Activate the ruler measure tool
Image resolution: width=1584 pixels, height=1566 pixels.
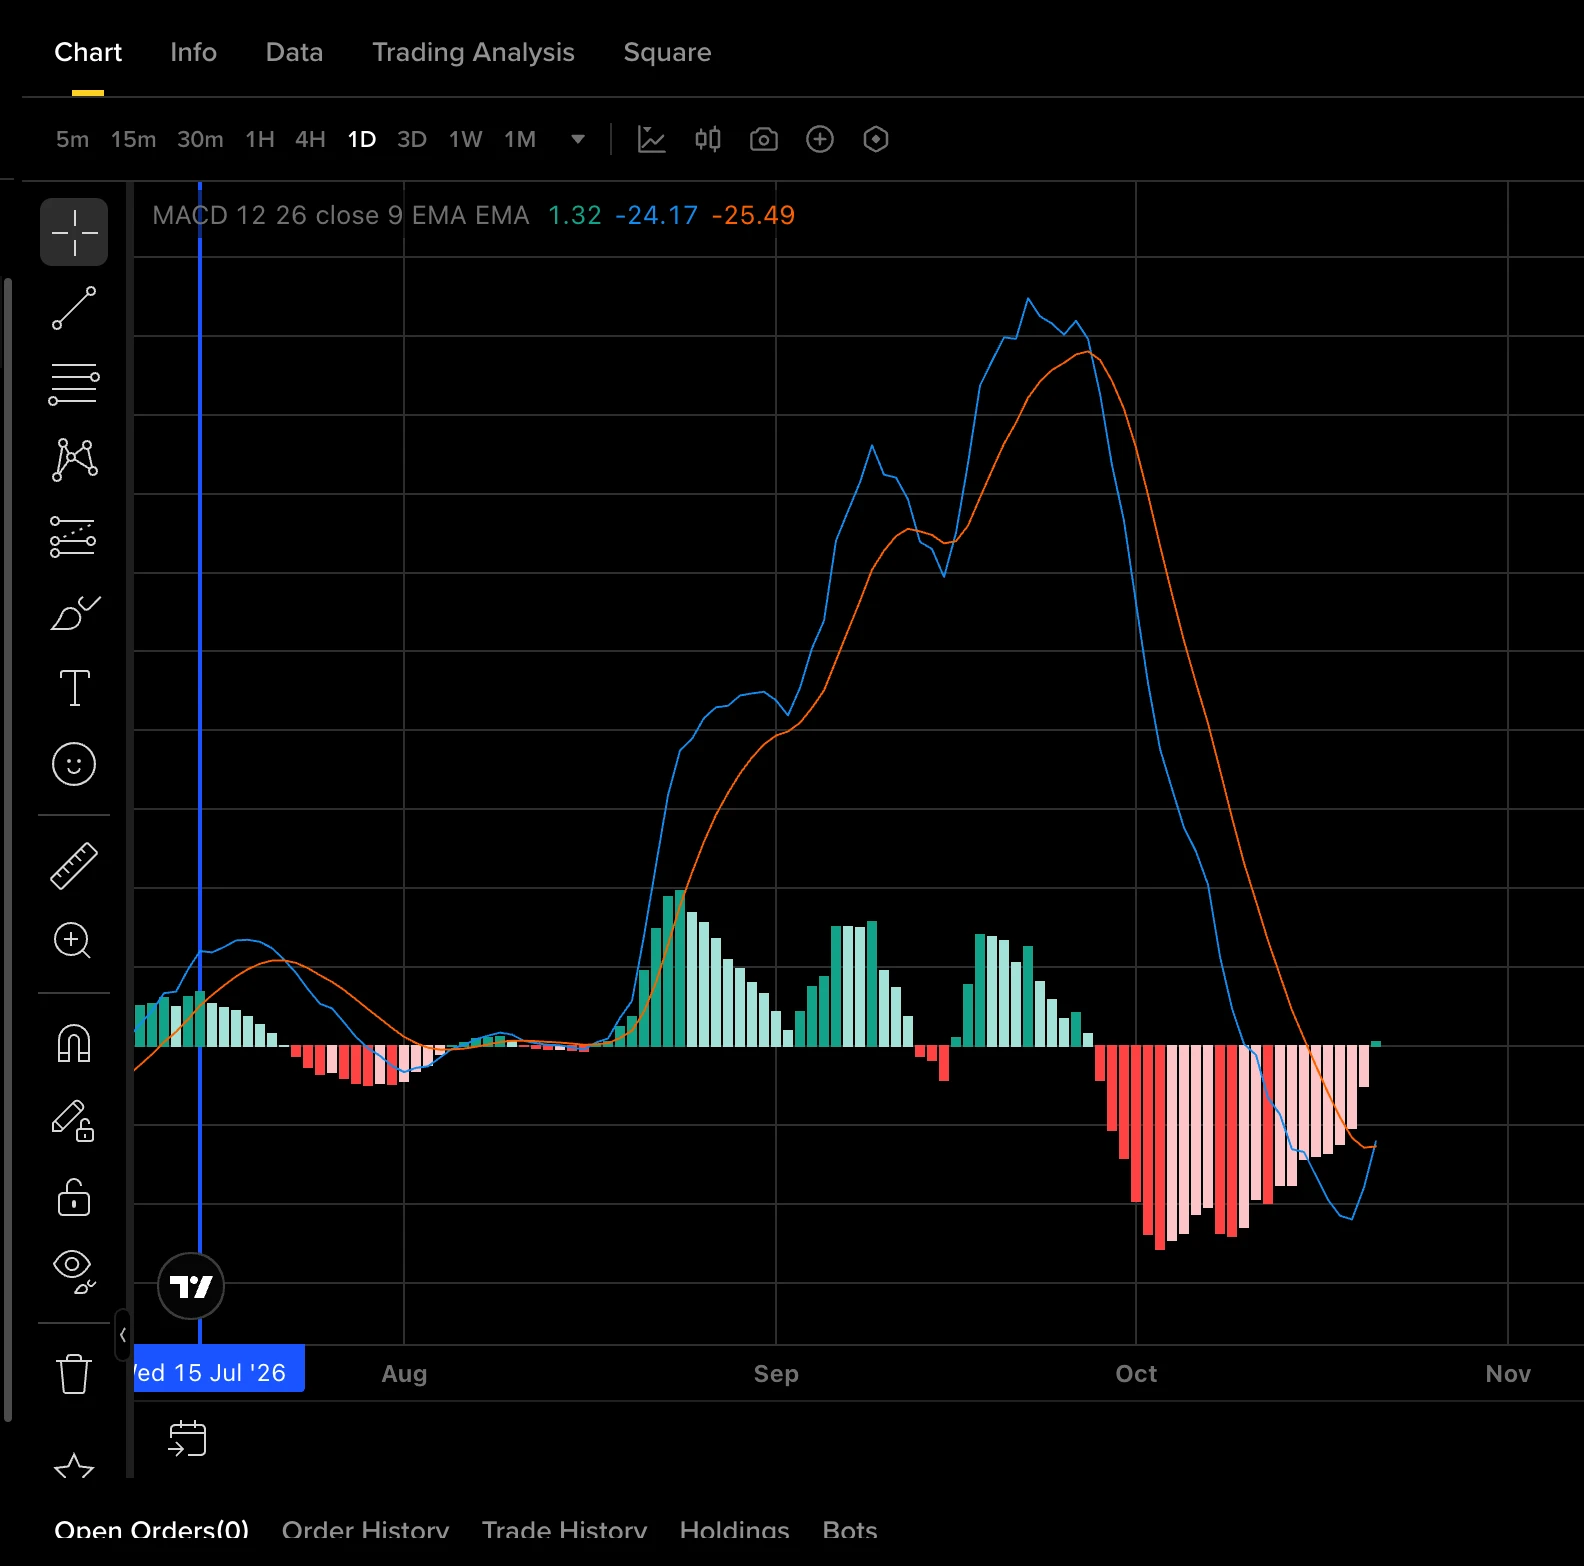tap(74, 866)
